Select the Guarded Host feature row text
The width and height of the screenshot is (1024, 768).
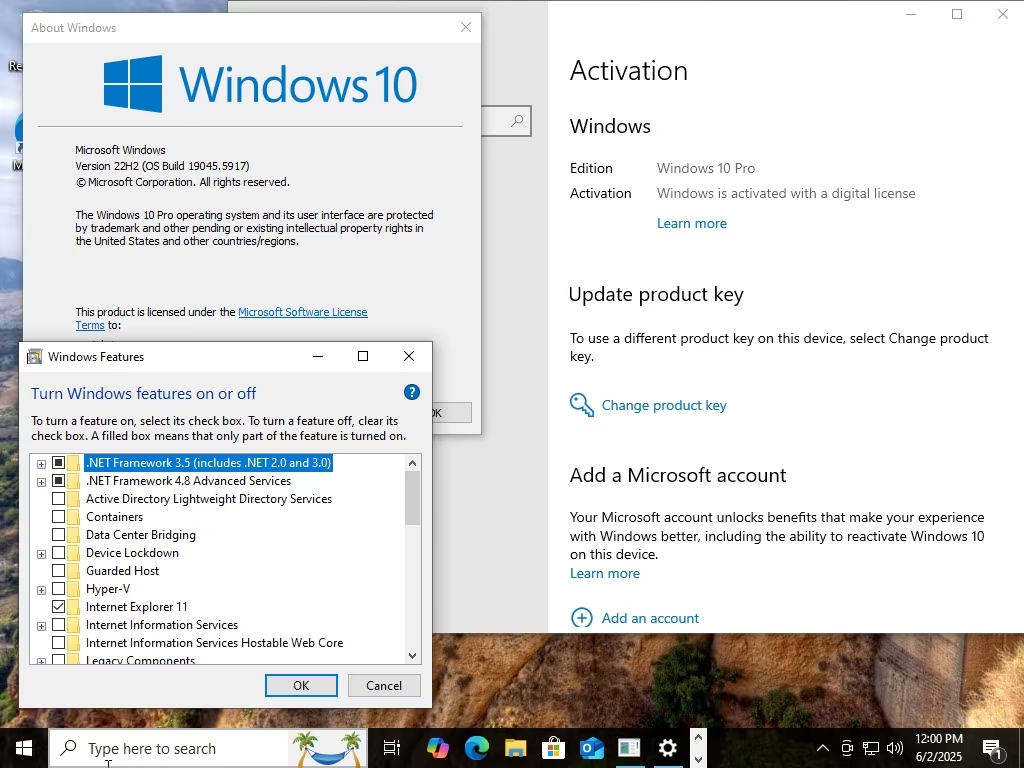pyautogui.click(x=122, y=571)
